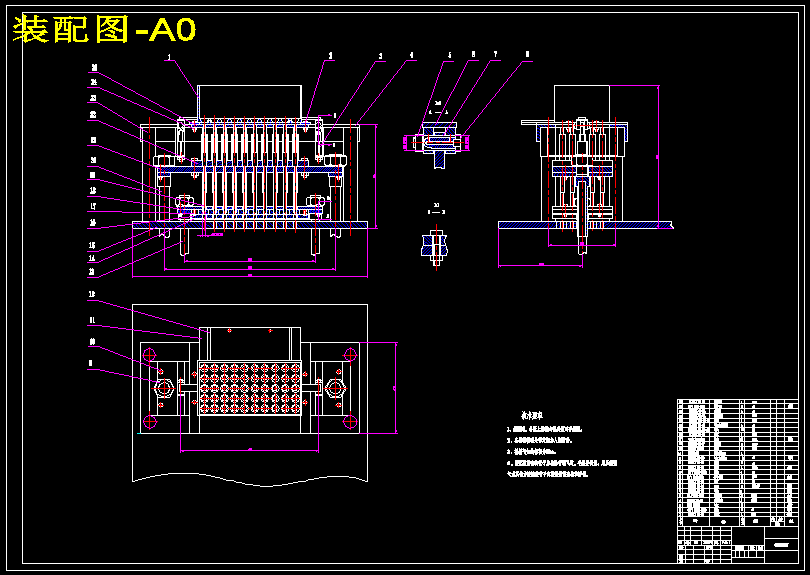Click the left hex bolt in top view
810x575 pixels.
[164, 388]
